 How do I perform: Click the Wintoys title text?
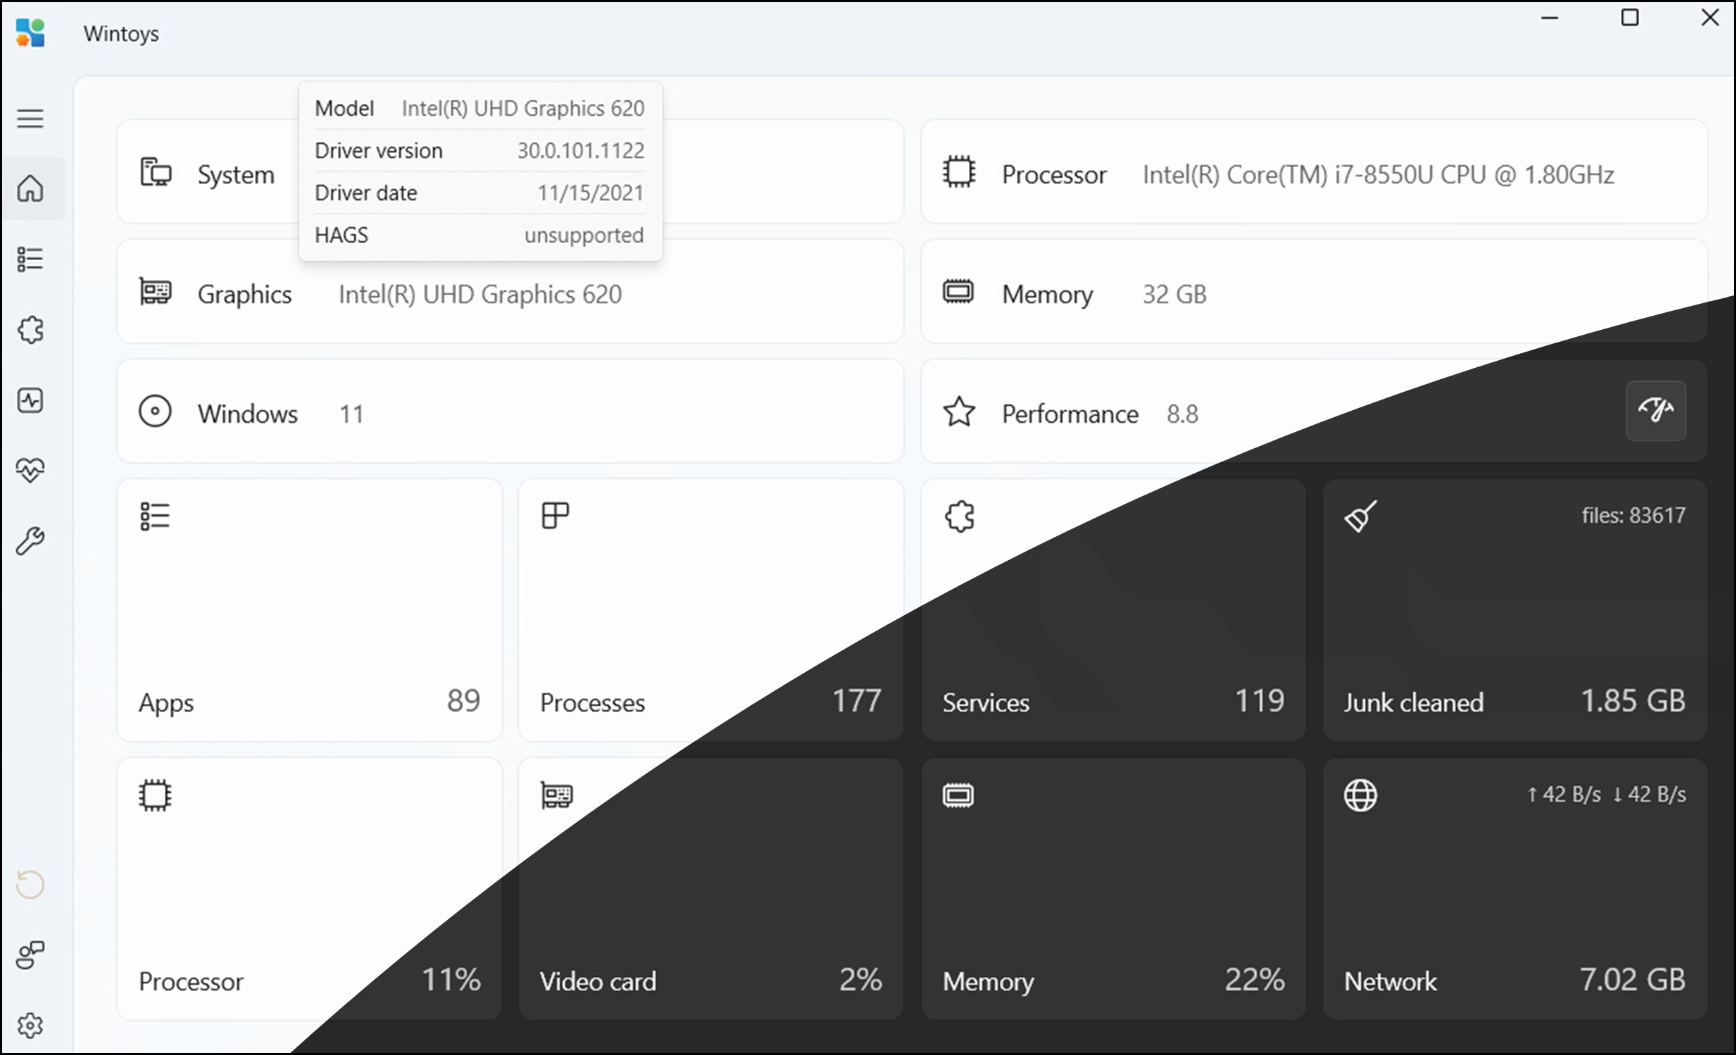click(x=121, y=34)
